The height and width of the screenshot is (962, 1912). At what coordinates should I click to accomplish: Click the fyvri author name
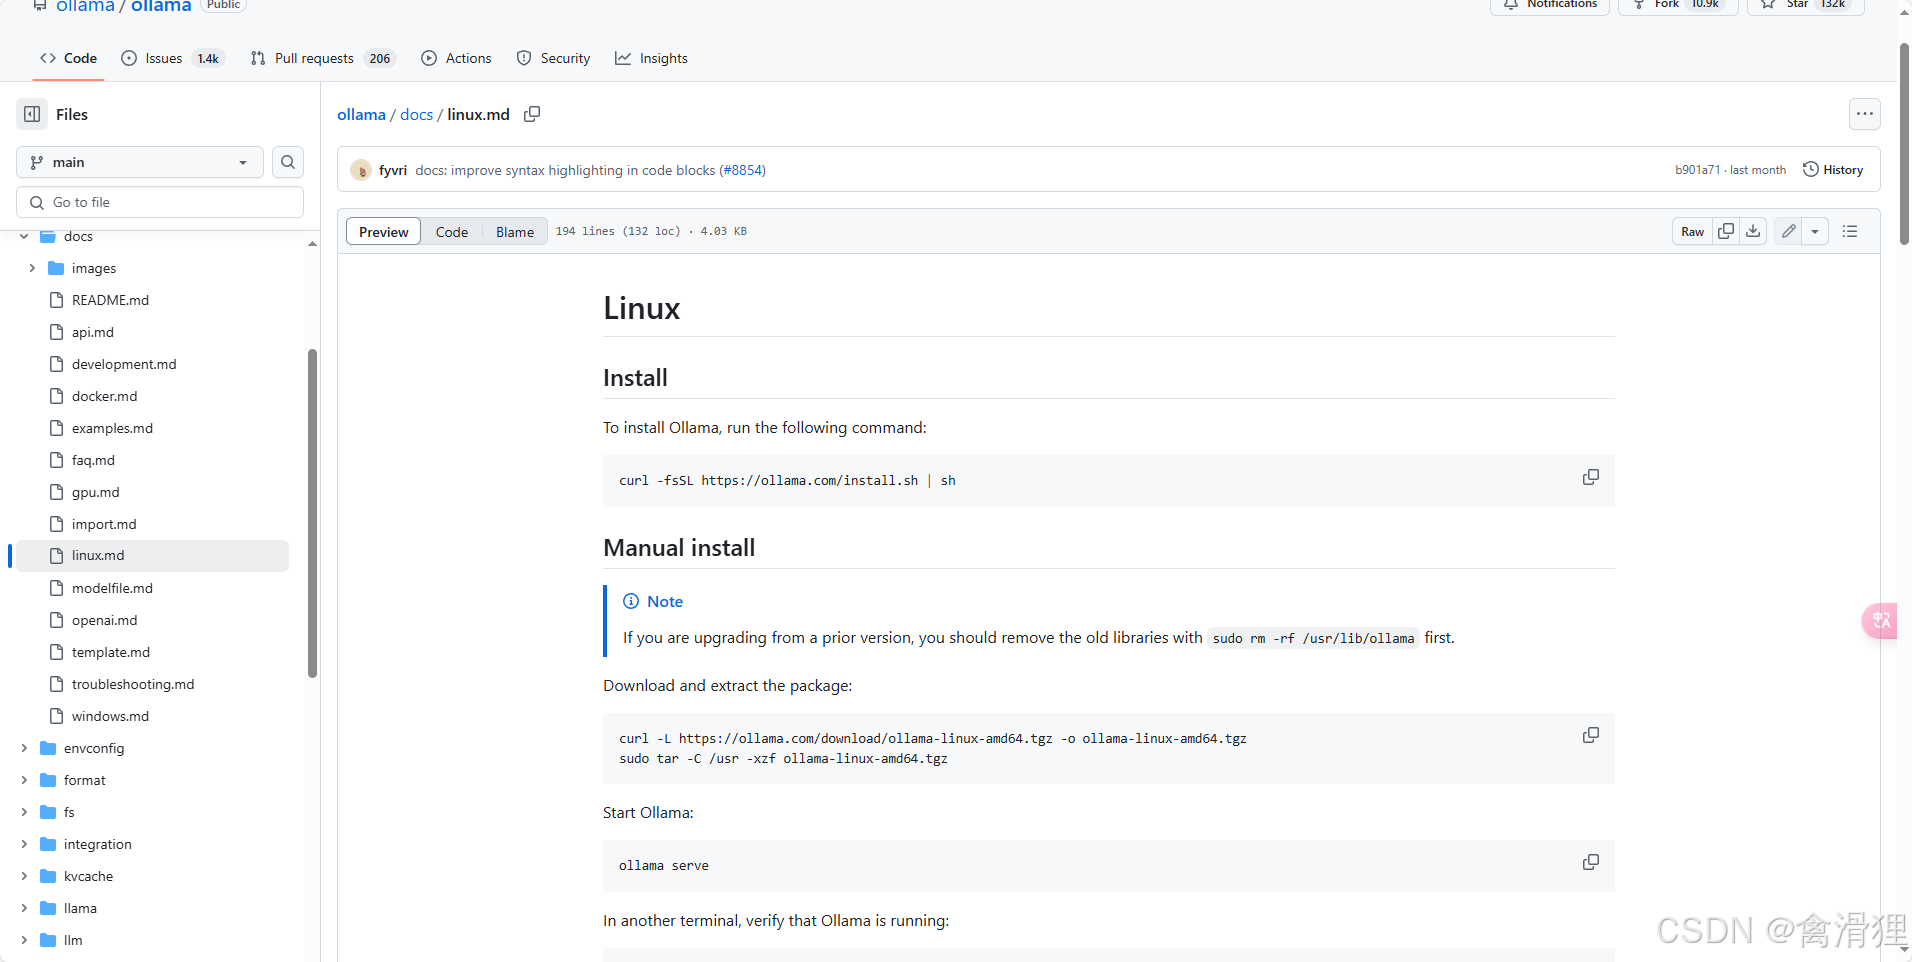point(393,170)
